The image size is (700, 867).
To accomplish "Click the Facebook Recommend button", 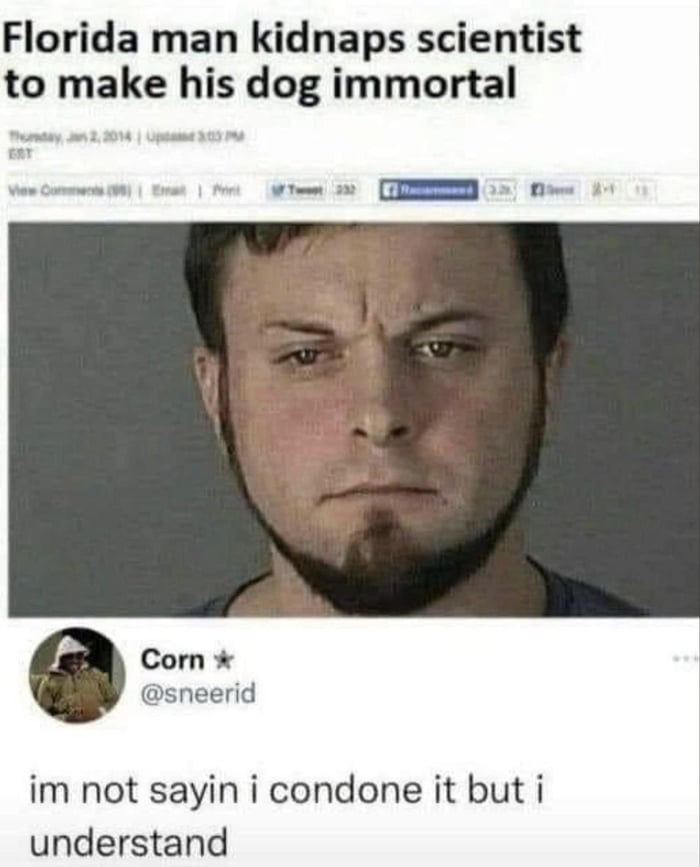I will tap(429, 190).
